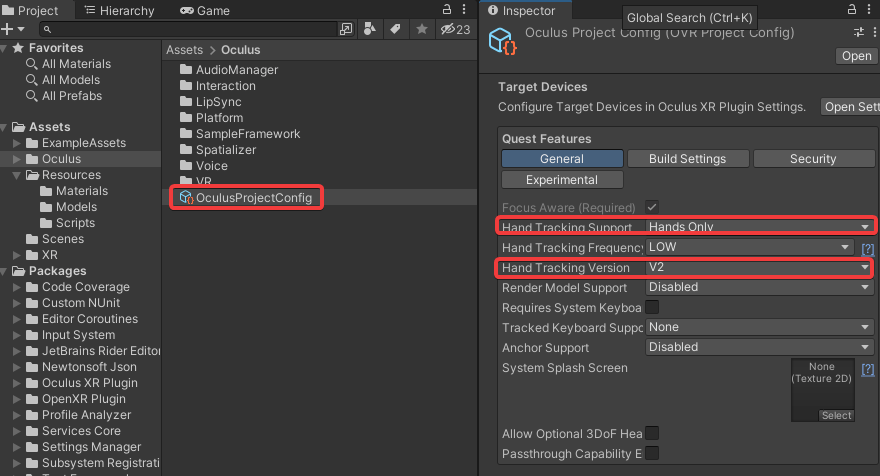Switch to the Project tab

(x=30, y=11)
